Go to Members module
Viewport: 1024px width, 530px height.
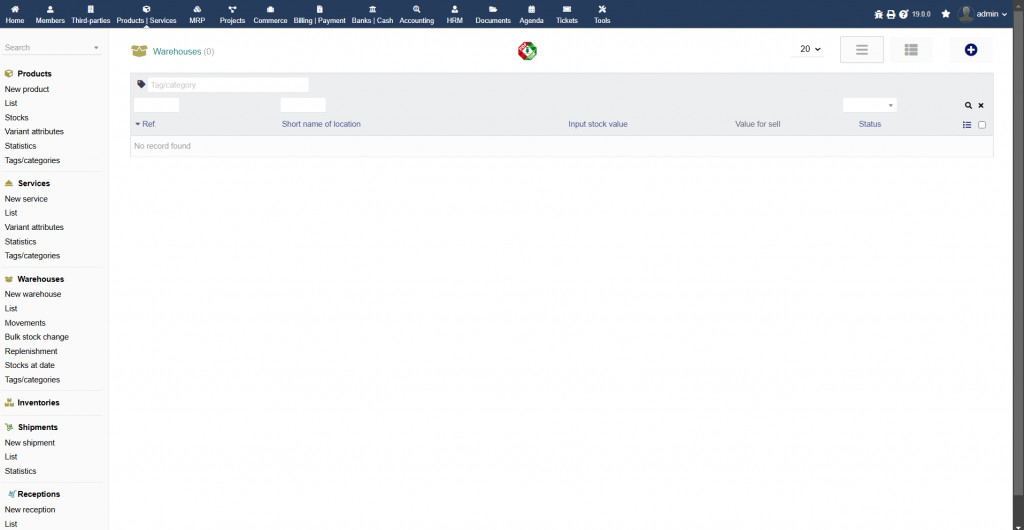coord(50,14)
